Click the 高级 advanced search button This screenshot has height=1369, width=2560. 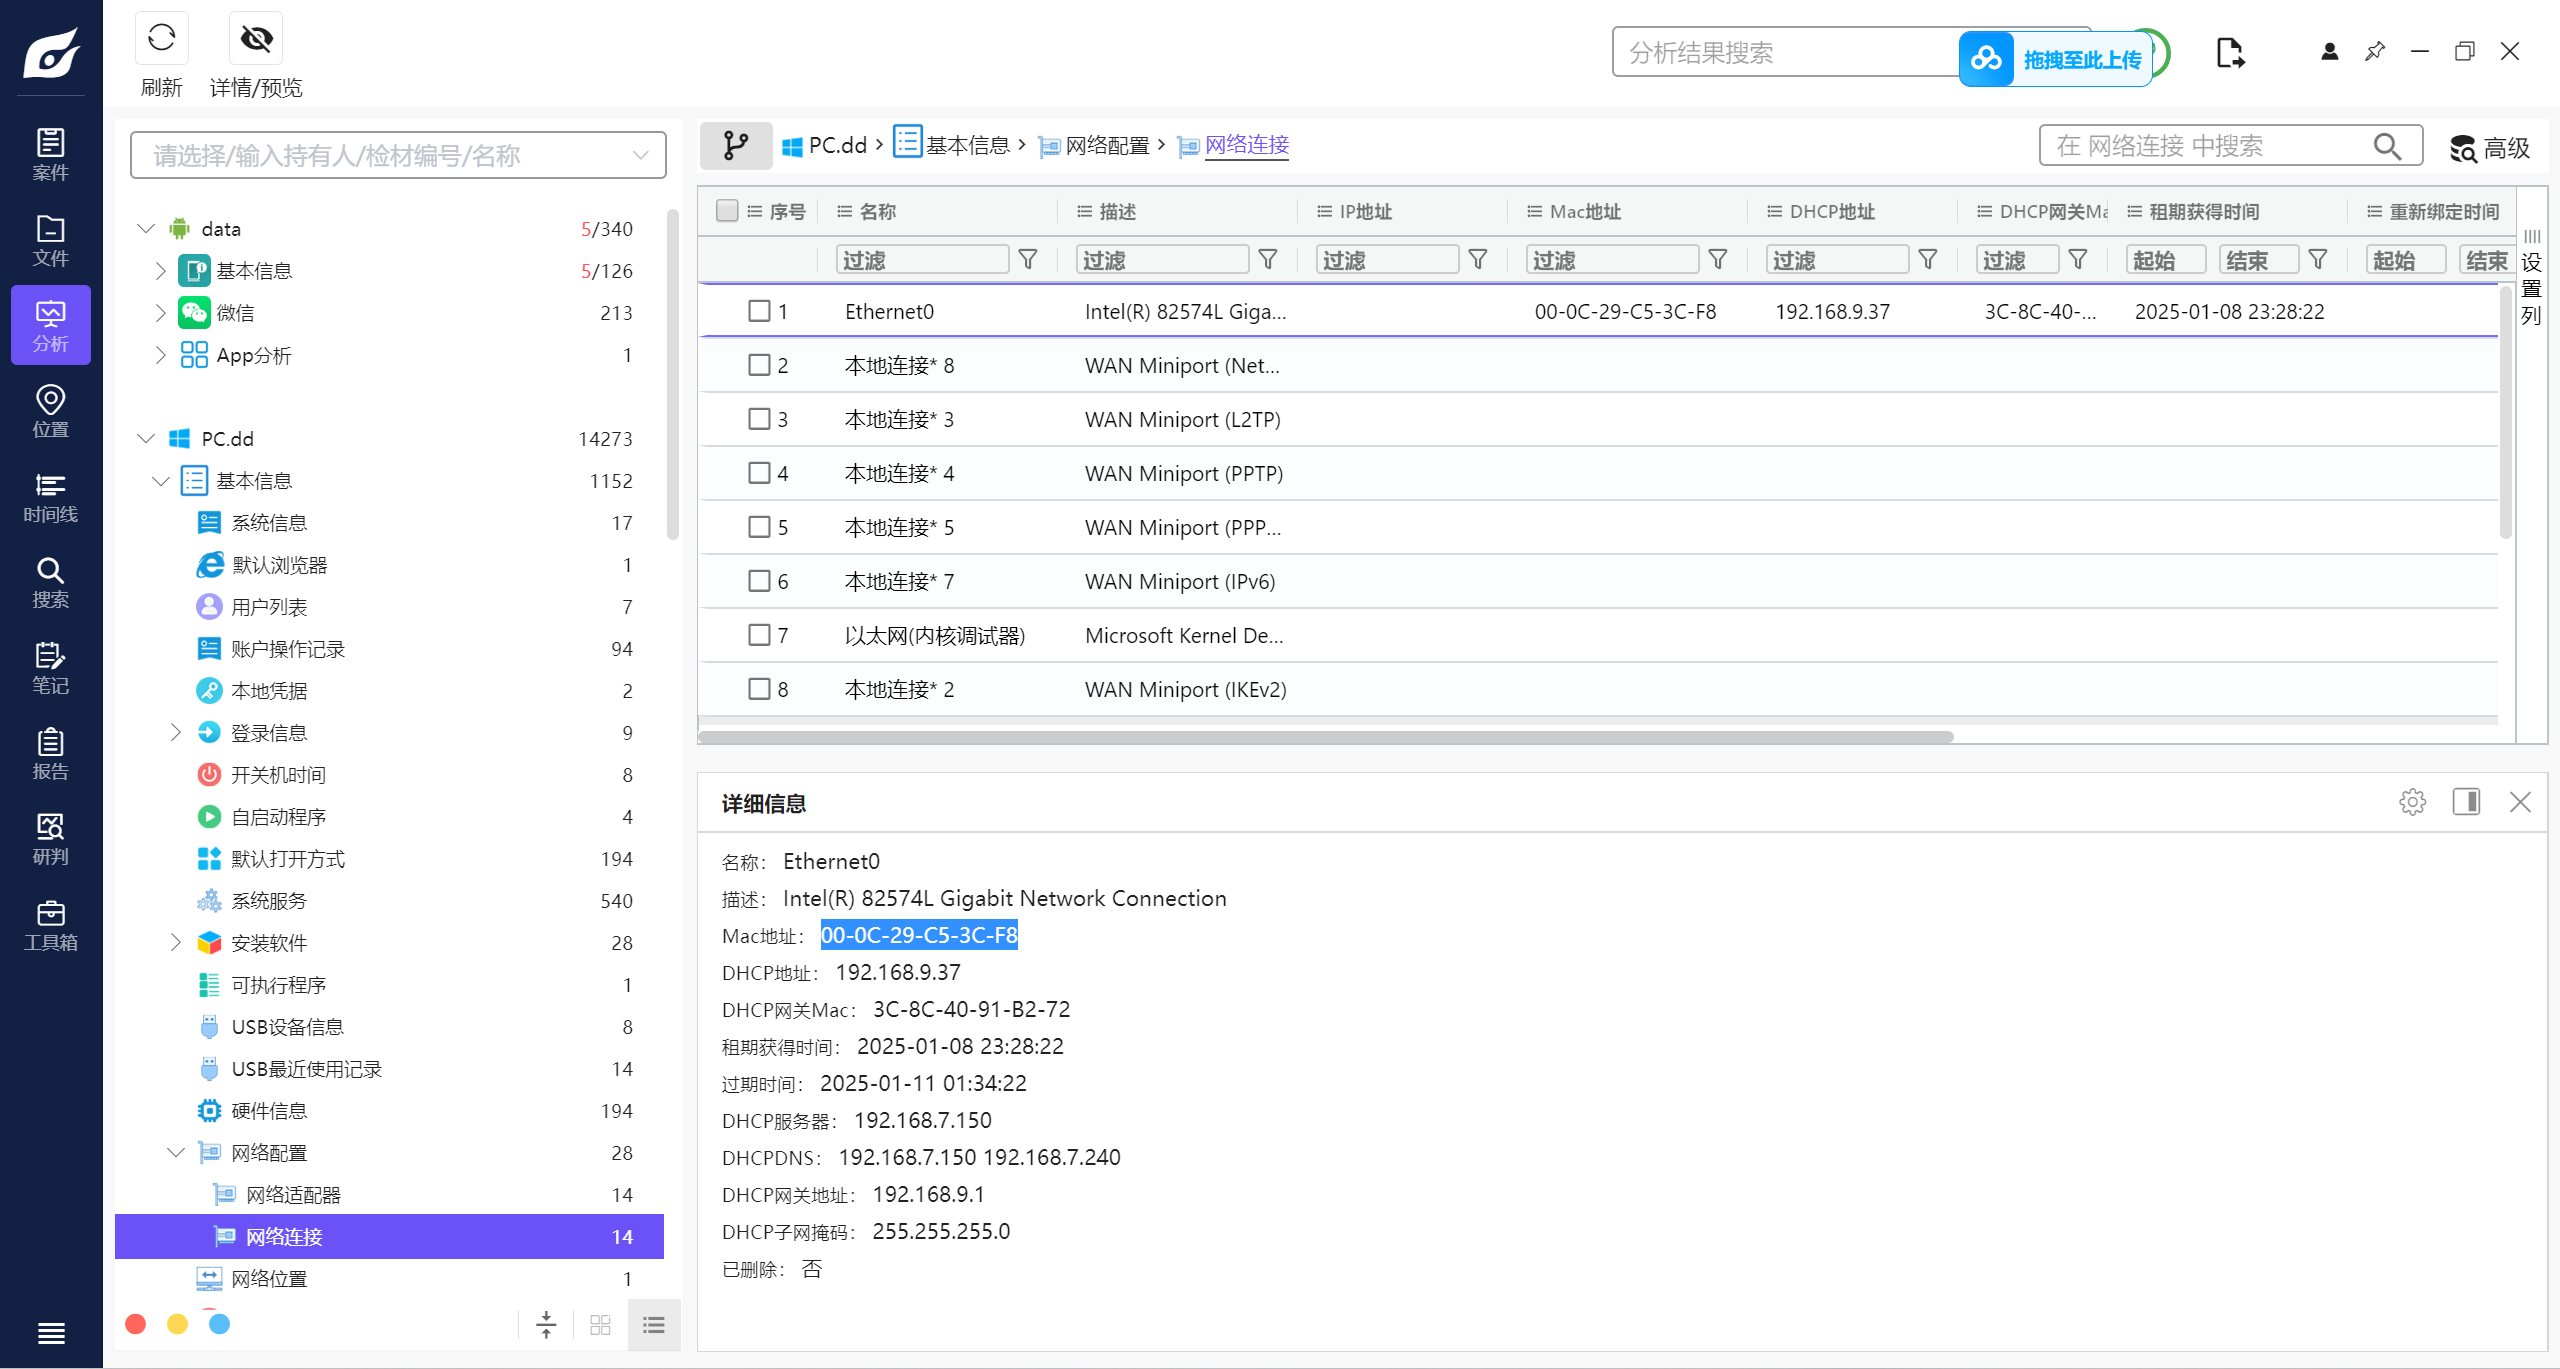(x=2489, y=148)
